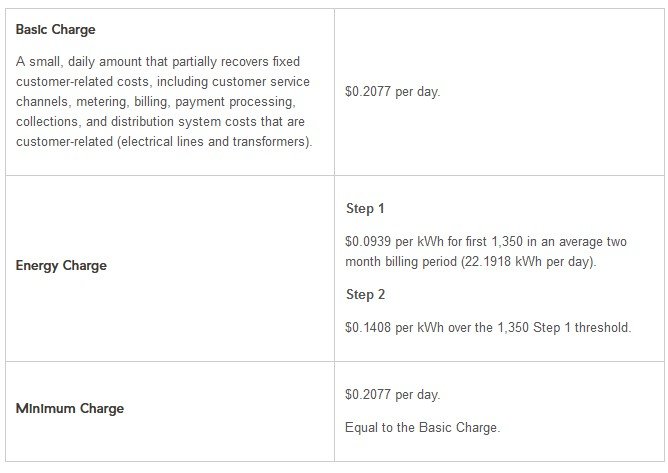668x473 pixels.
Task: Select the Basic Charge description paragraph
Action: point(164,101)
